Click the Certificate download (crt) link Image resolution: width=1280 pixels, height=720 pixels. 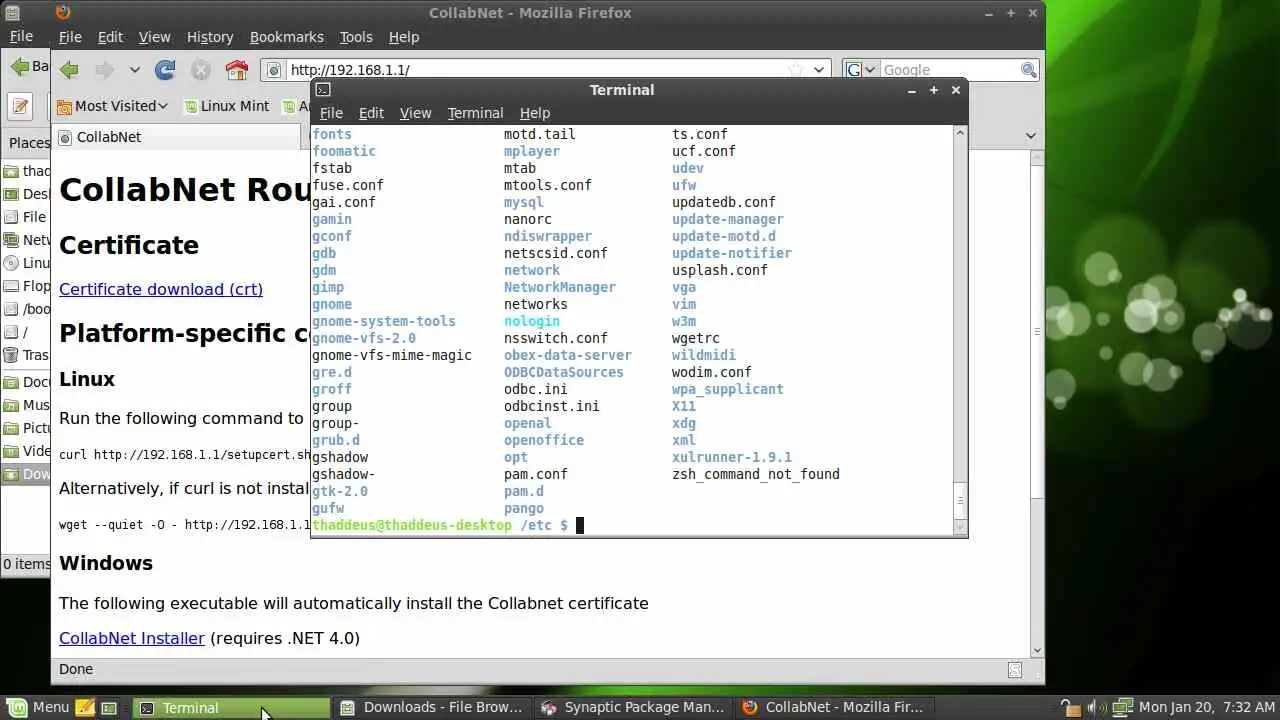pyautogui.click(x=161, y=289)
